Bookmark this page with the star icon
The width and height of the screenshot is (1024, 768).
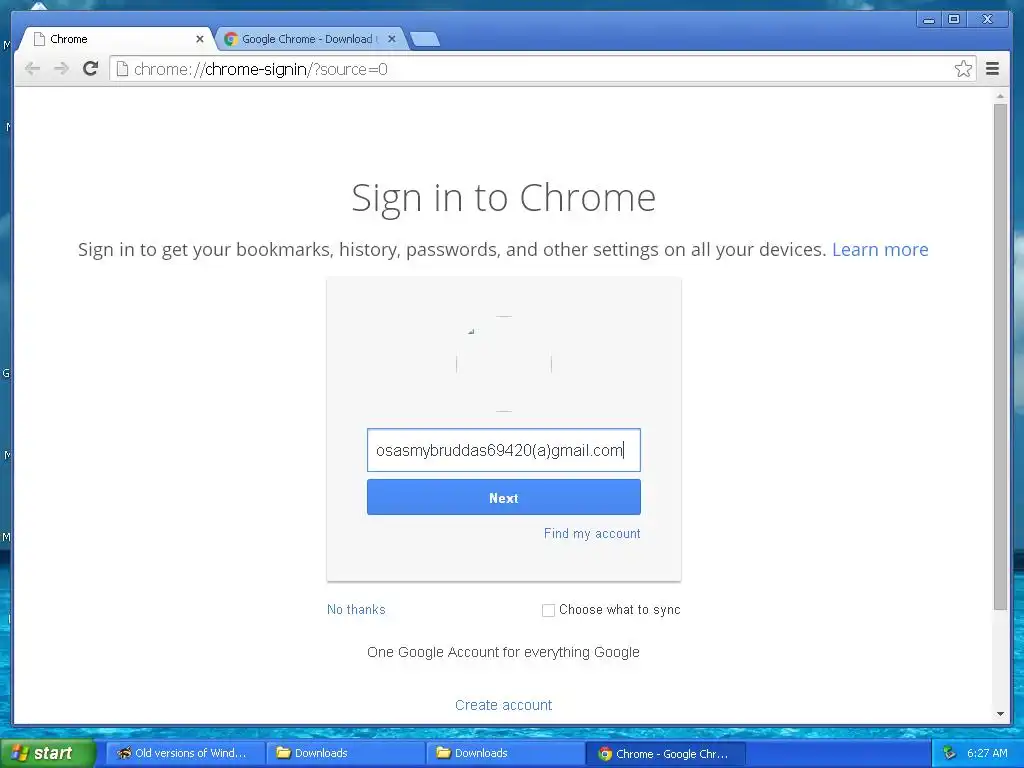point(963,69)
